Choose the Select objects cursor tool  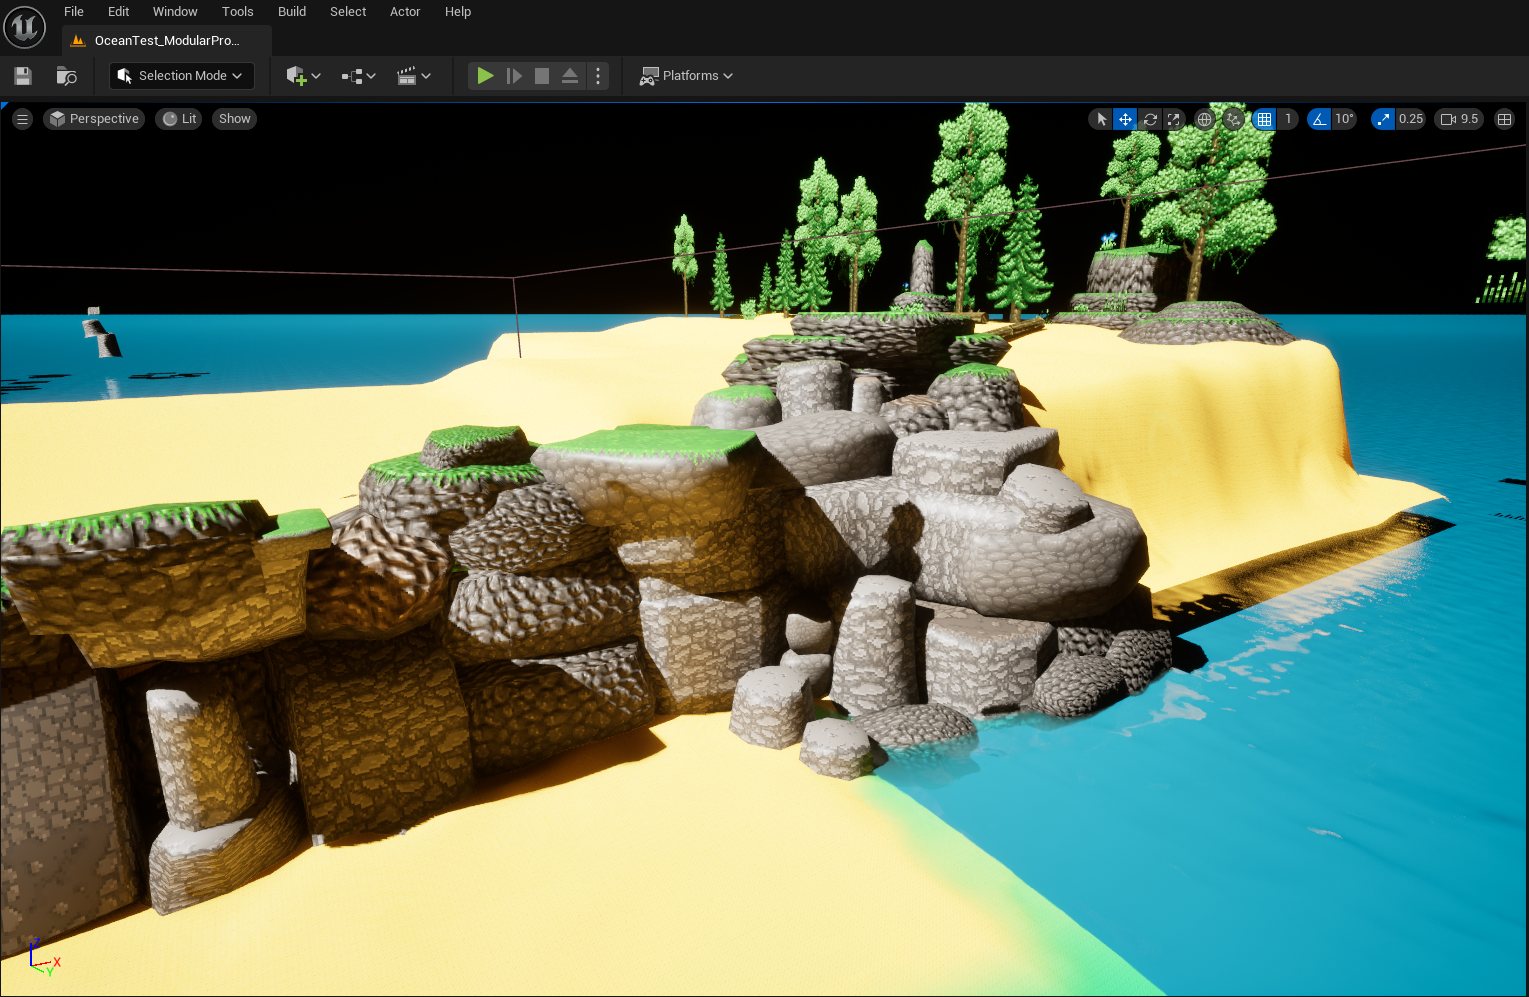tap(1101, 119)
